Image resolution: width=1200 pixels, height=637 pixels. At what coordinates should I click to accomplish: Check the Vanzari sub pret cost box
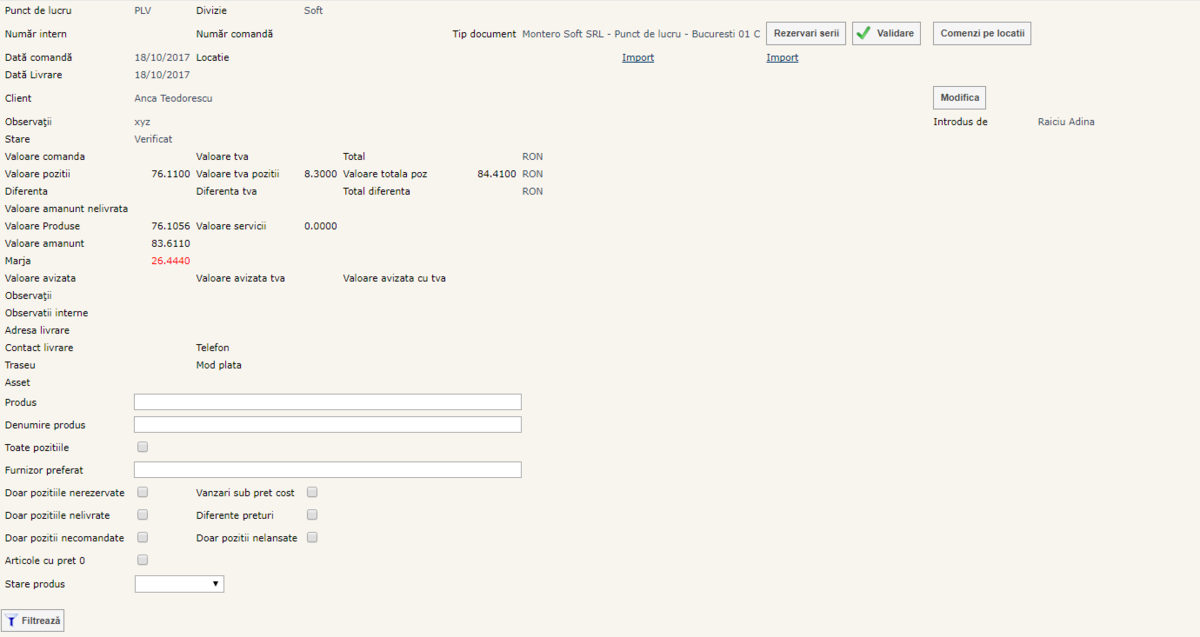click(x=312, y=492)
